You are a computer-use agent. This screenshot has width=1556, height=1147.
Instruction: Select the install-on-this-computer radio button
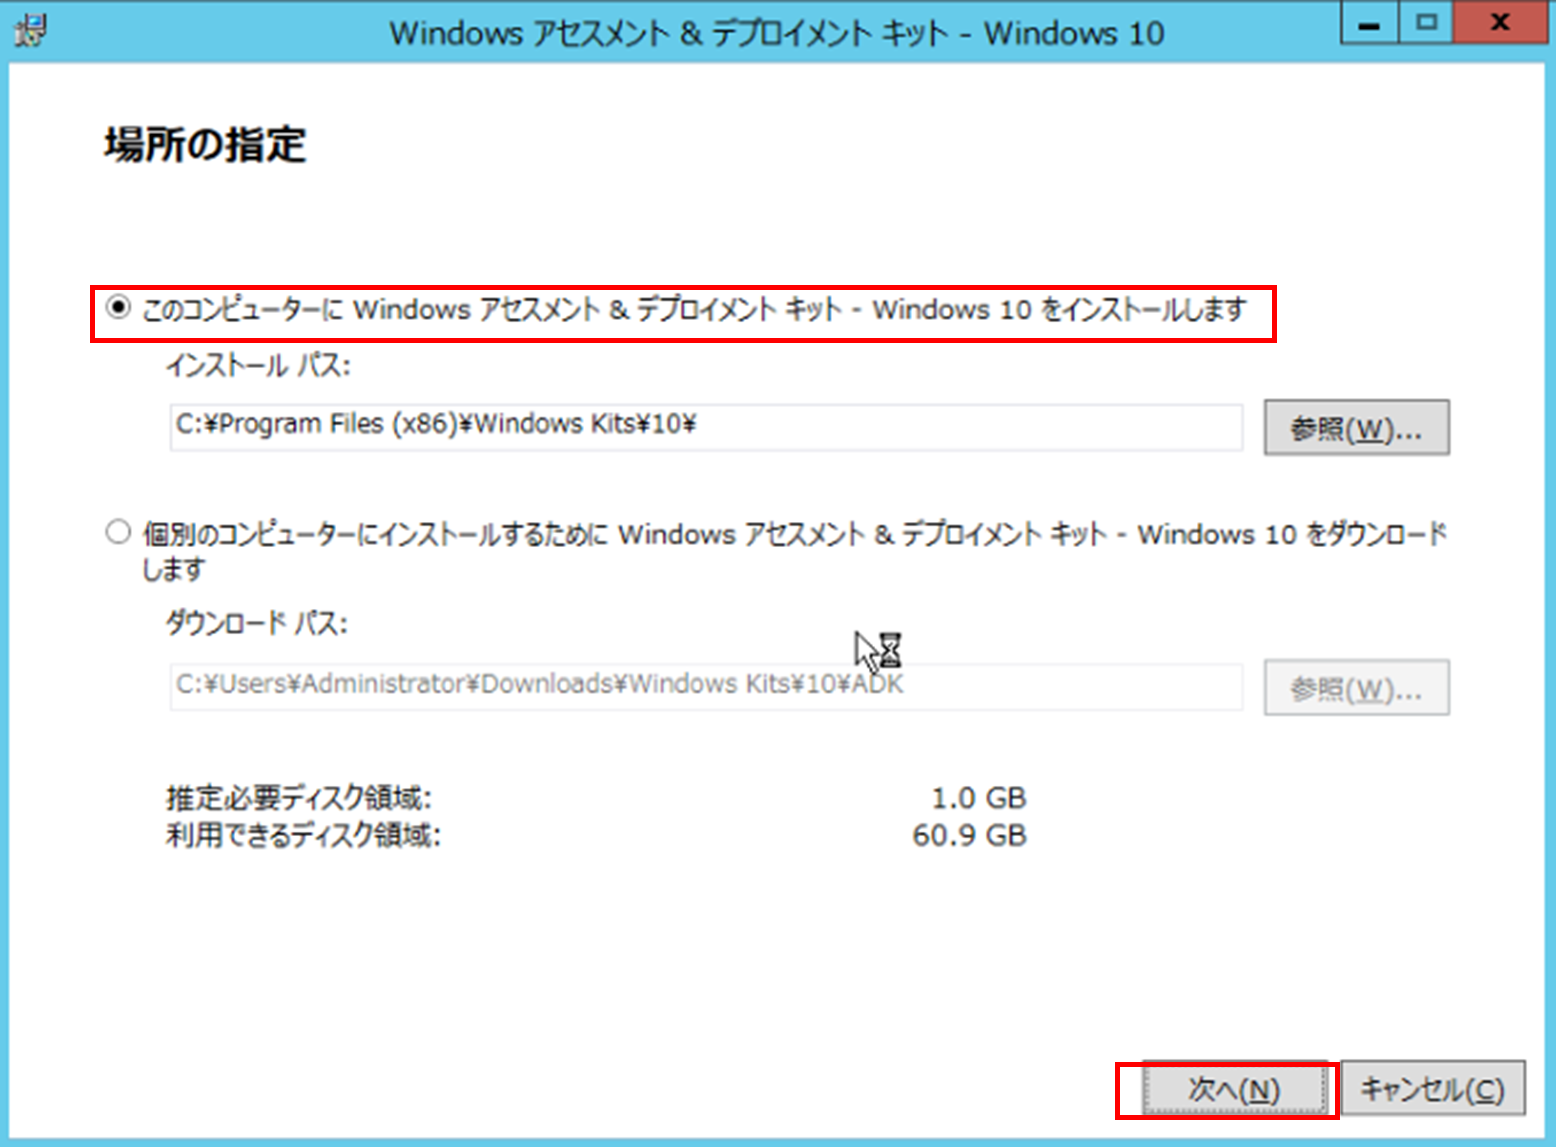tap(119, 308)
